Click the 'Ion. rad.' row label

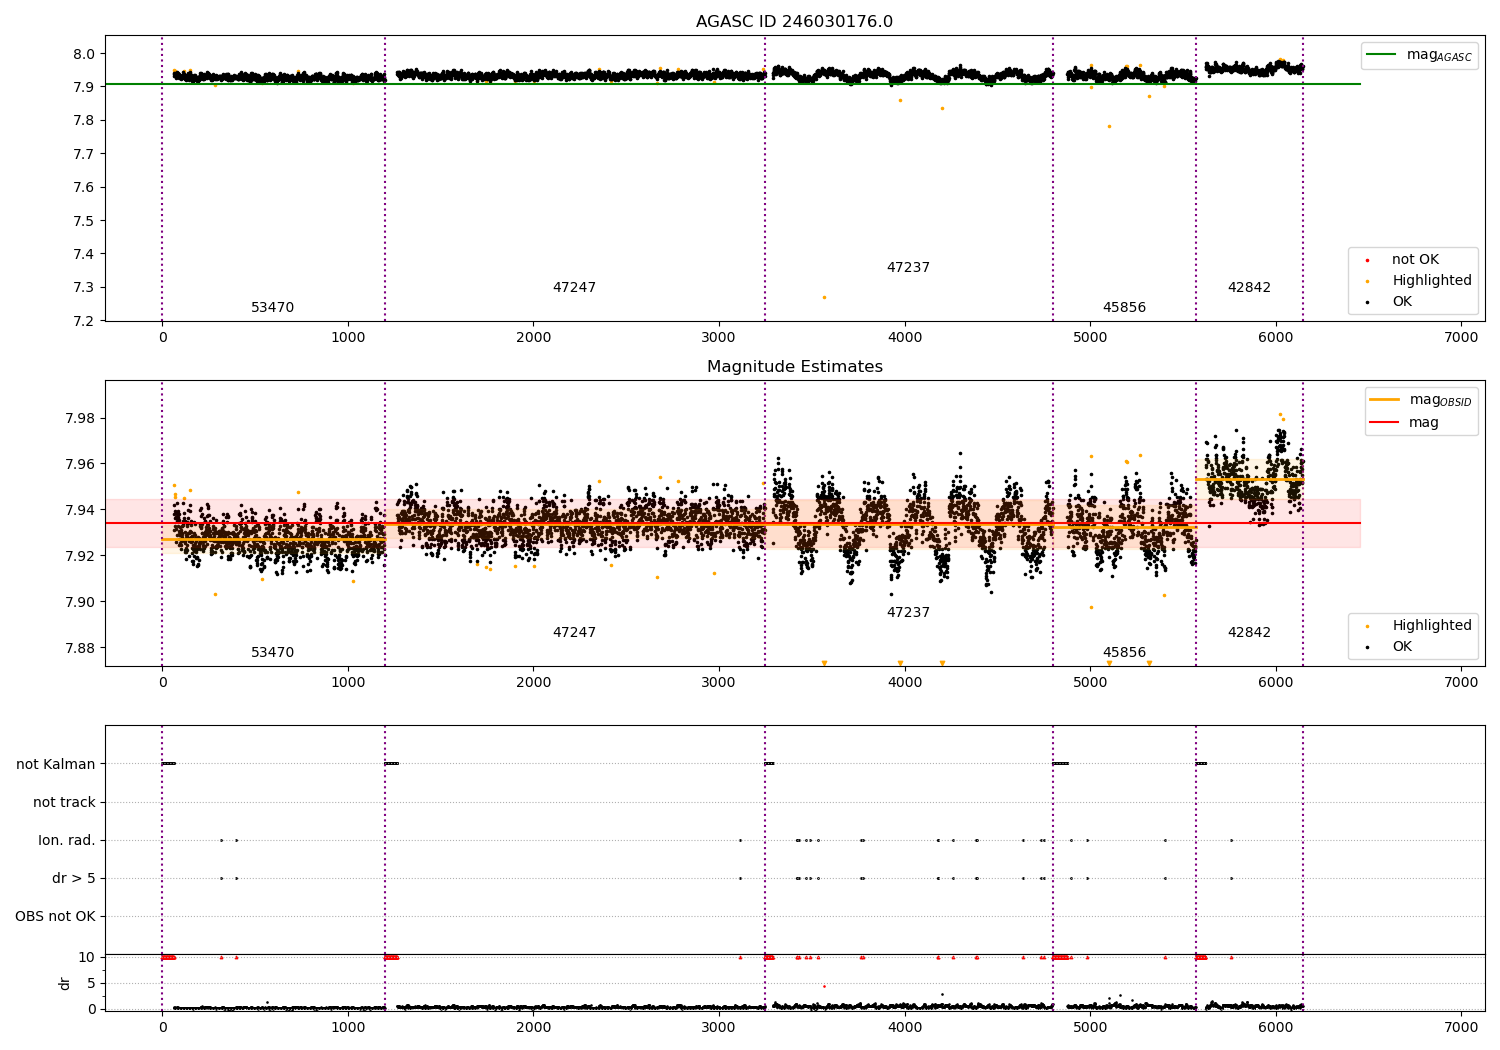click(x=67, y=841)
